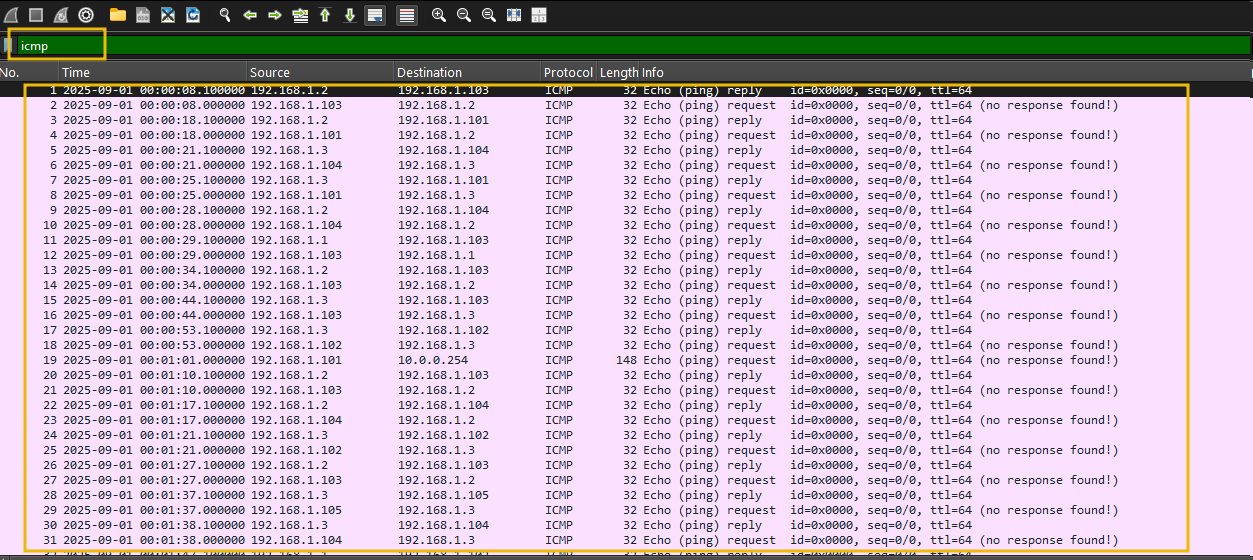Select packet 18 in the list

click(626, 345)
